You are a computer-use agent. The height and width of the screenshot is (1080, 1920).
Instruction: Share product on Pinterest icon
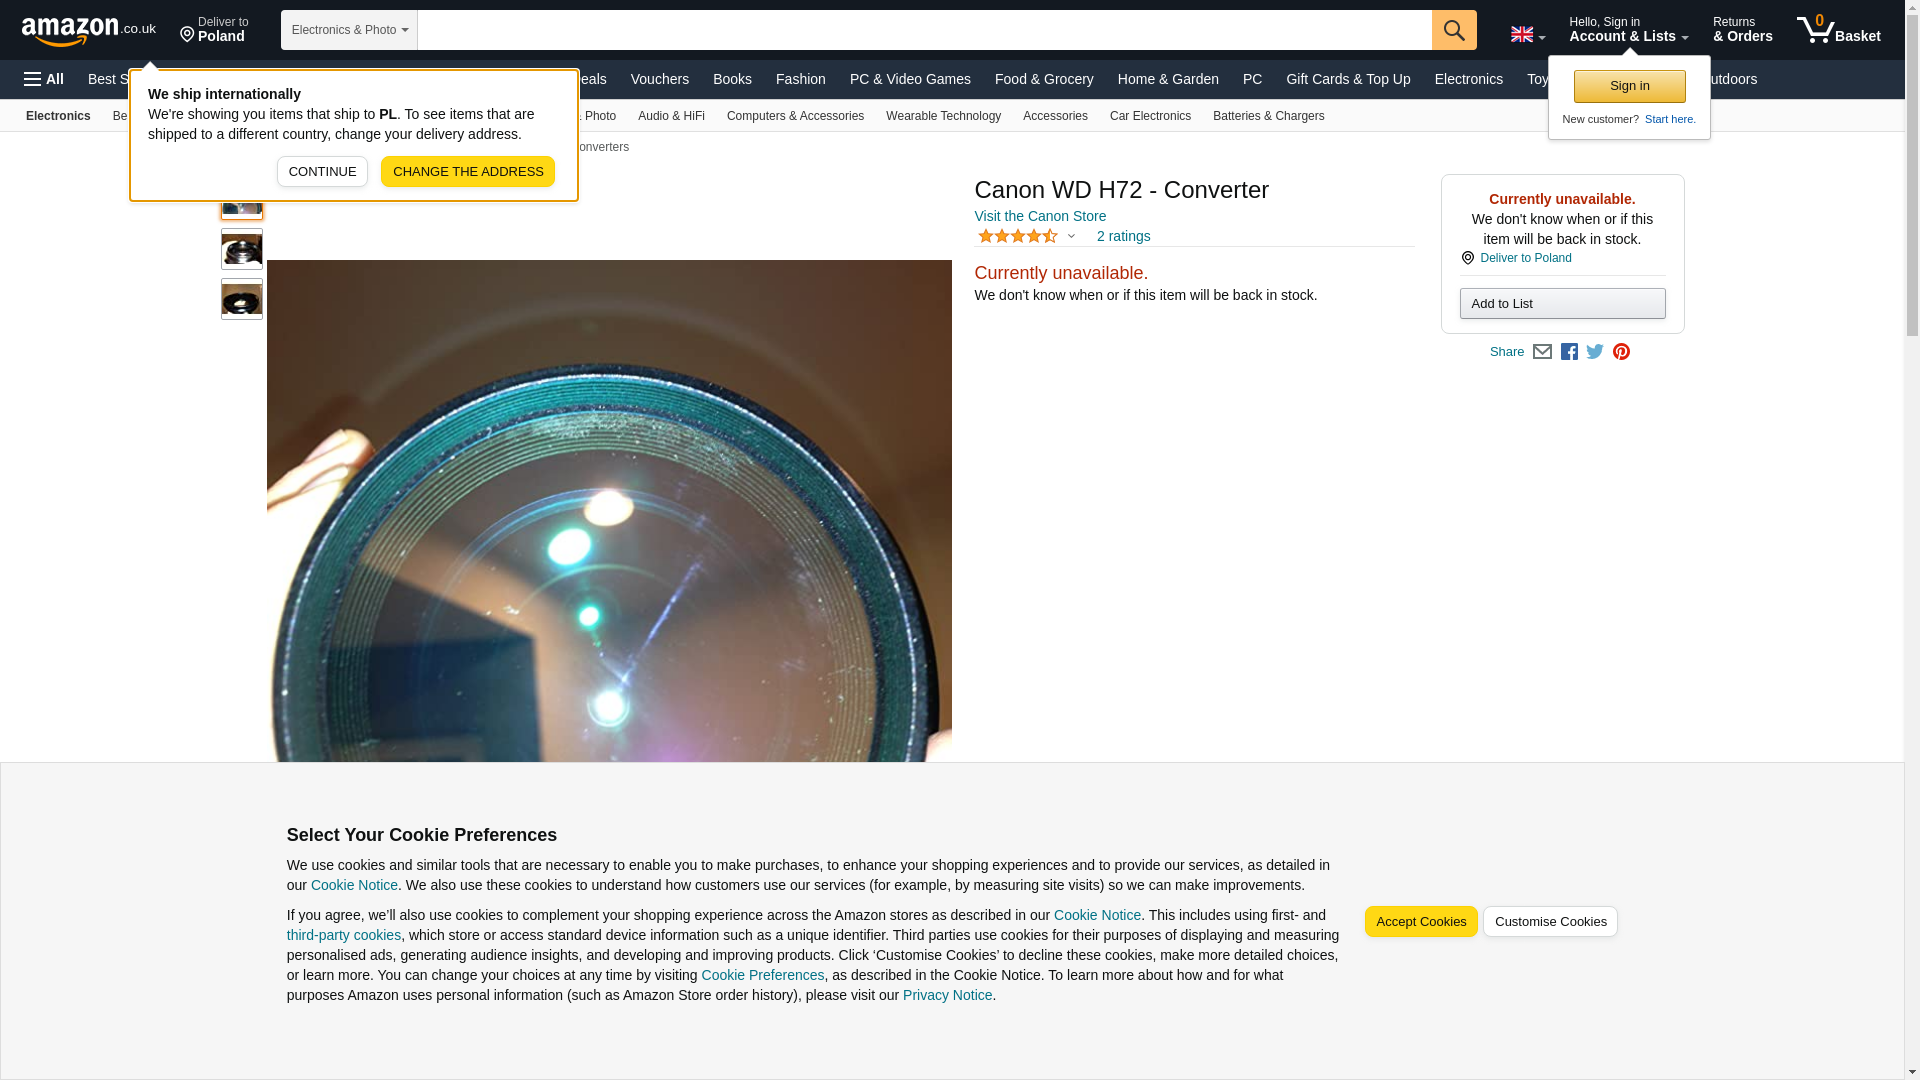pyautogui.click(x=1621, y=352)
